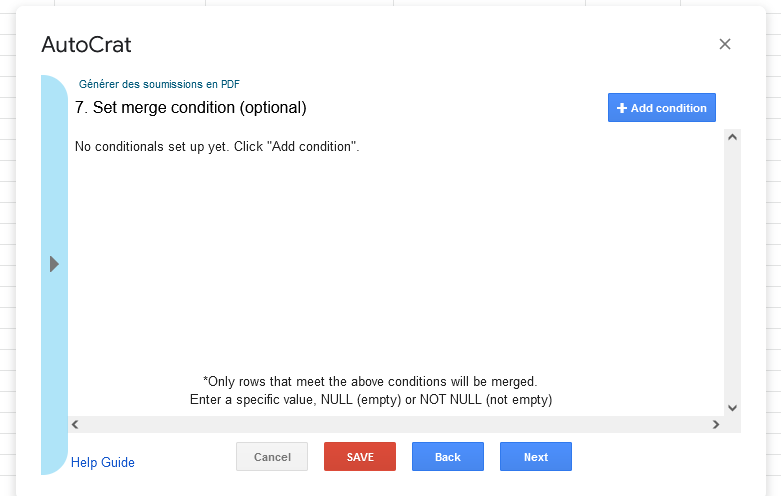Go Back to the previous step
The width and height of the screenshot is (781, 496).
(x=447, y=457)
